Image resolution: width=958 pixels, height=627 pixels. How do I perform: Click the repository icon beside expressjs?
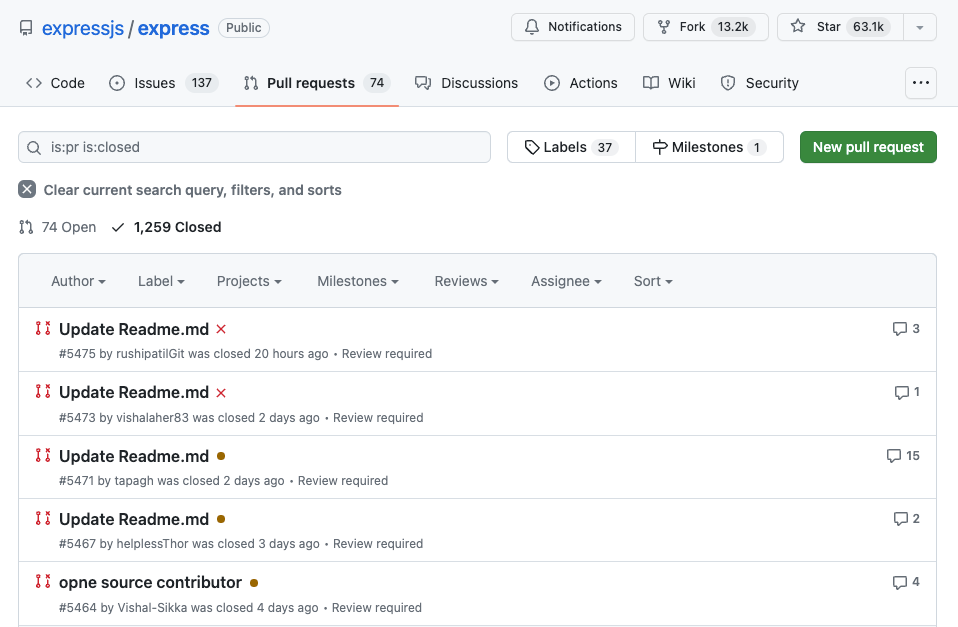(x=26, y=28)
